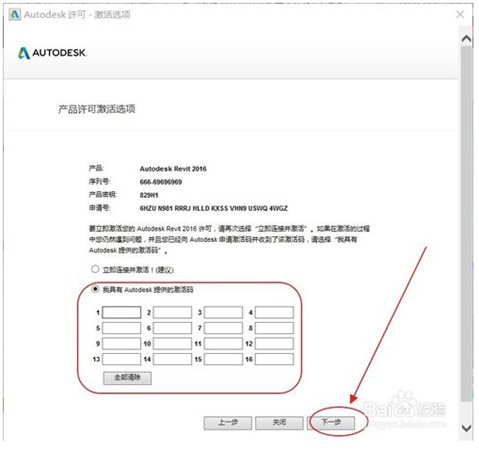The width and height of the screenshot is (479, 450).
Task: Click the Autodesk logo in the header
Action: 52,53
